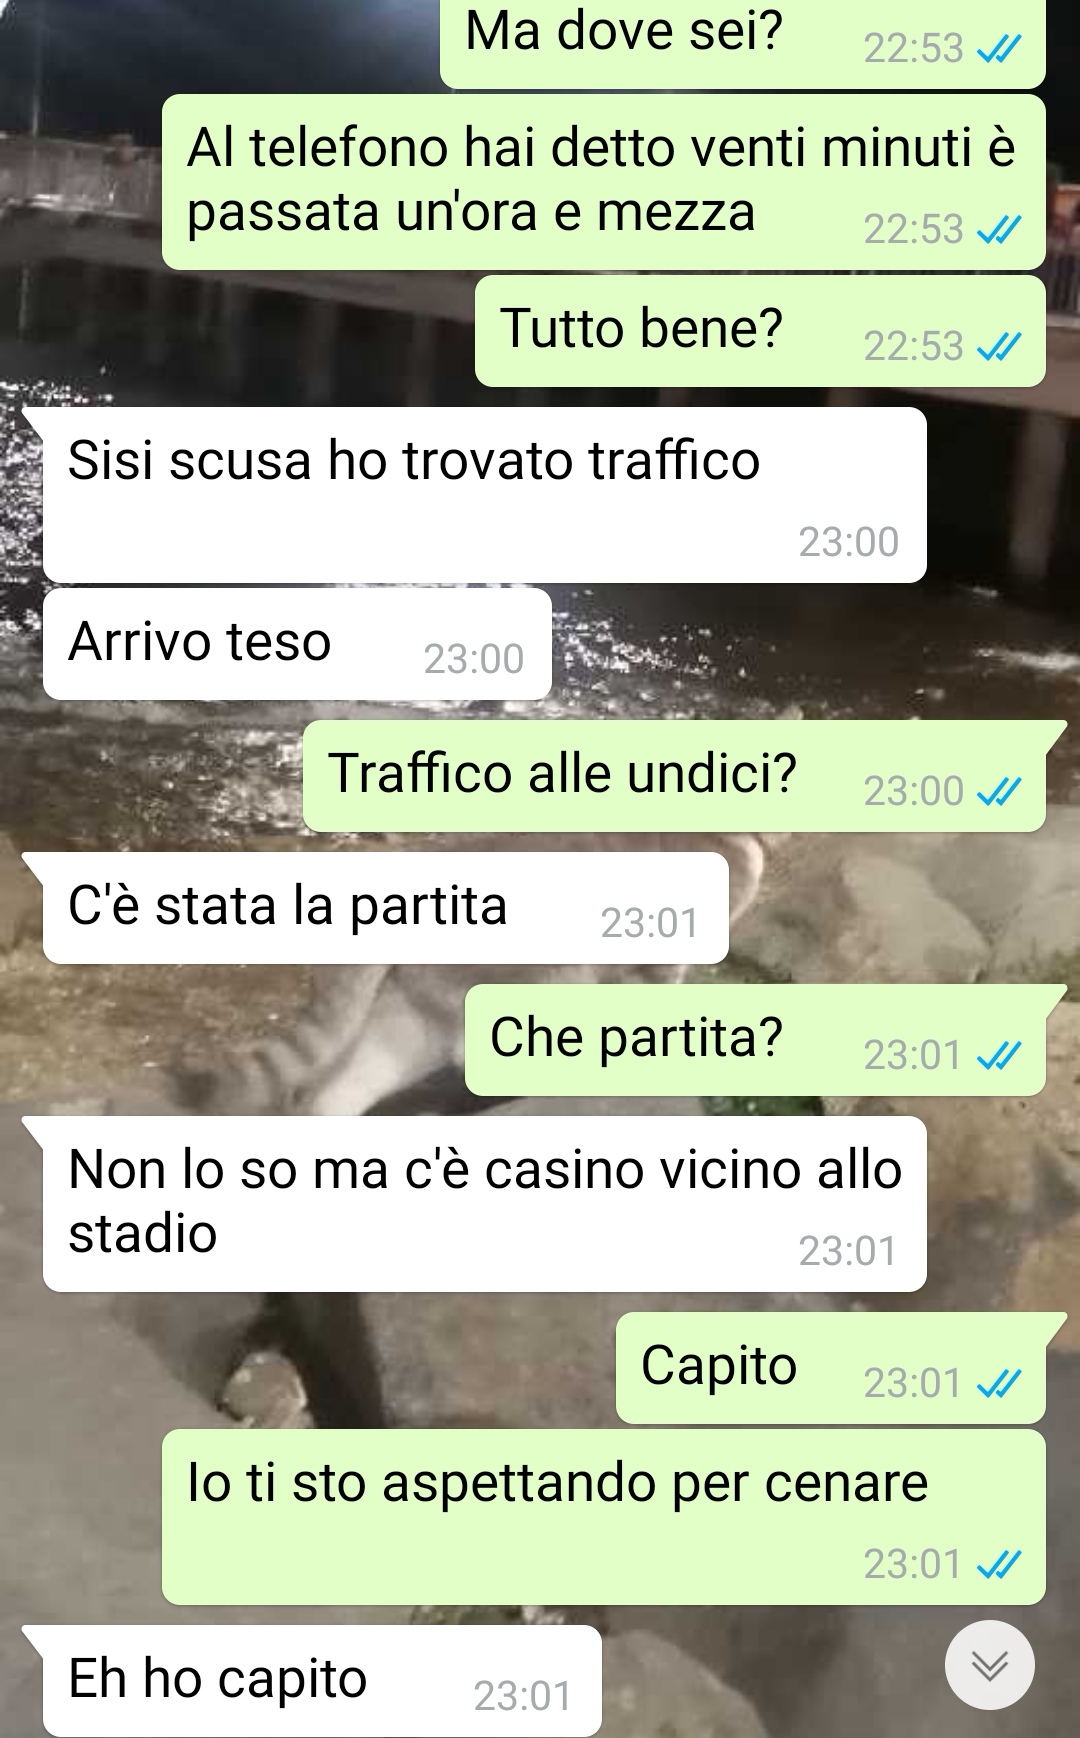The height and width of the screenshot is (1738, 1080).
Task: Tap the chat wallpaper background beside 'Arrivo teso'
Action: pyautogui.click(x=810, y=644)
